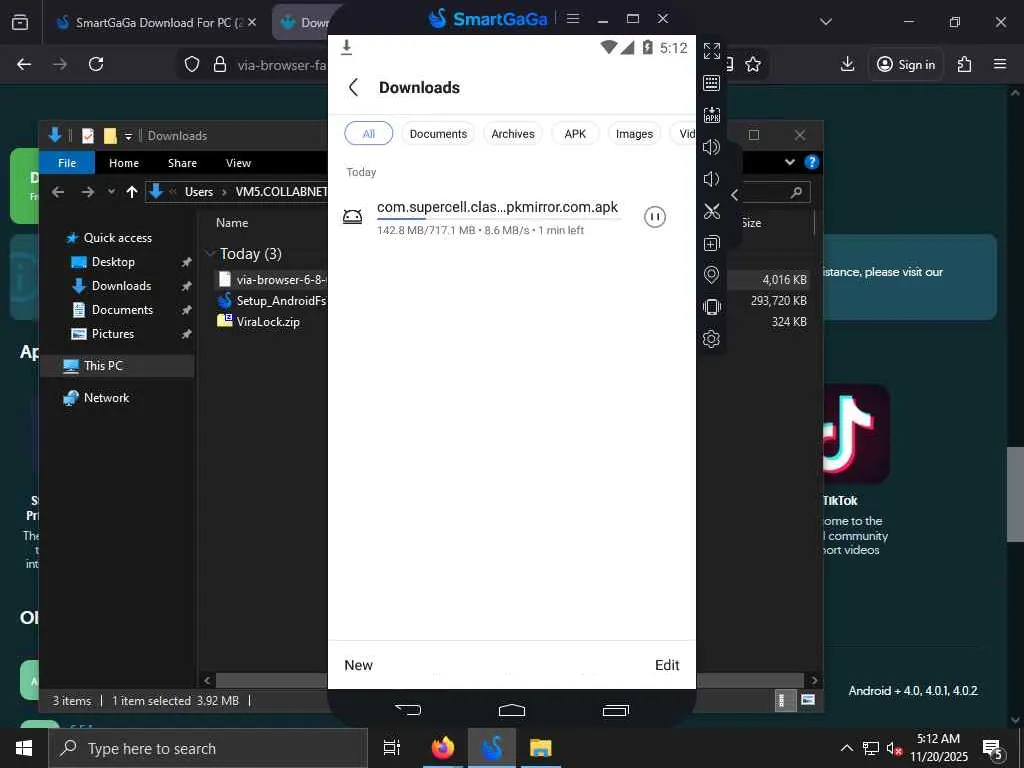The image size is (1024, 768).
Task: Open the Home ribbon tab in File Explorer
Action: pos(123,163)
